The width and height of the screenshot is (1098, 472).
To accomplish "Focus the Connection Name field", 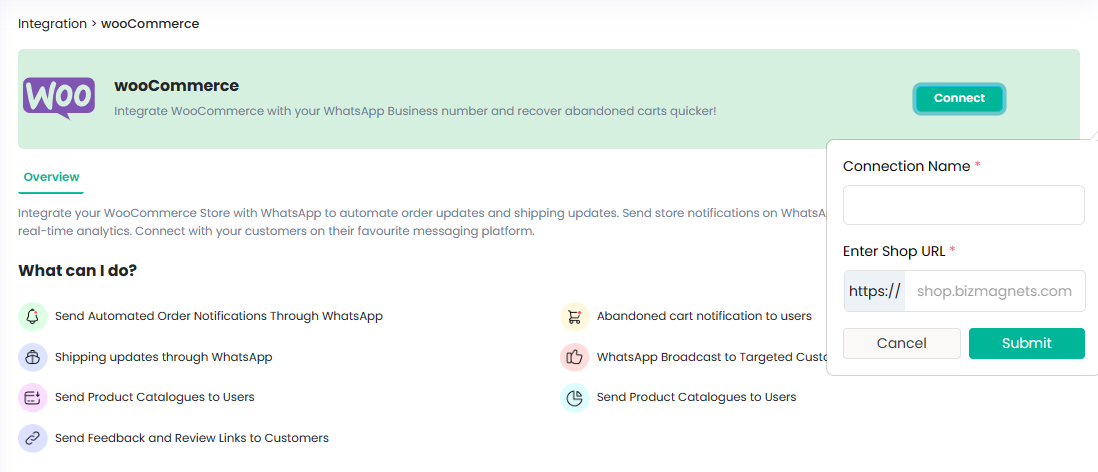I will click(x=963, y=205).
